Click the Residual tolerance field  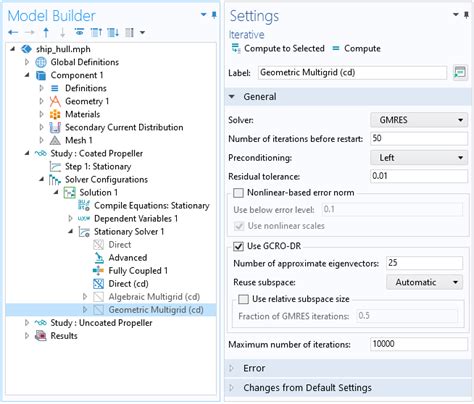pyautogui.click(x=419, y=176)
